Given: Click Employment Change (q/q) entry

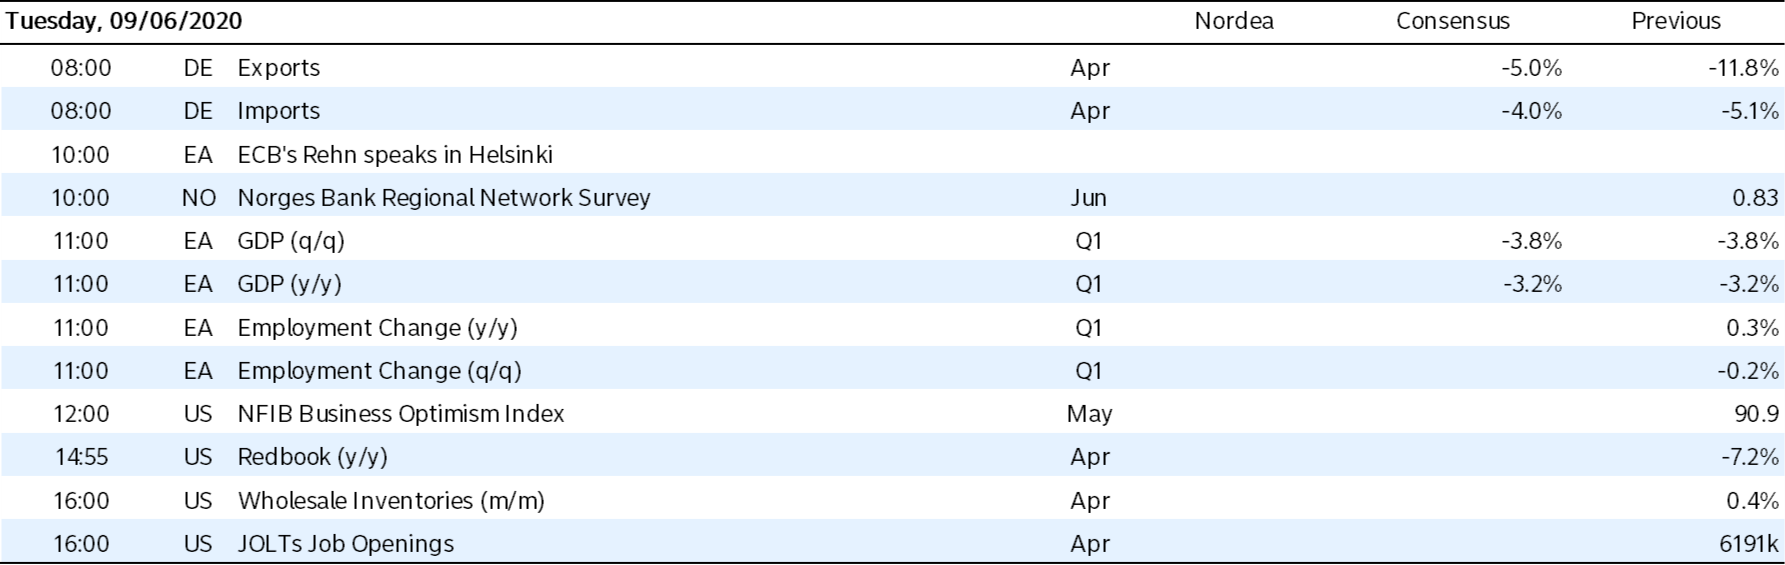Looking at the screenshot, I should [x=379, y=371].
